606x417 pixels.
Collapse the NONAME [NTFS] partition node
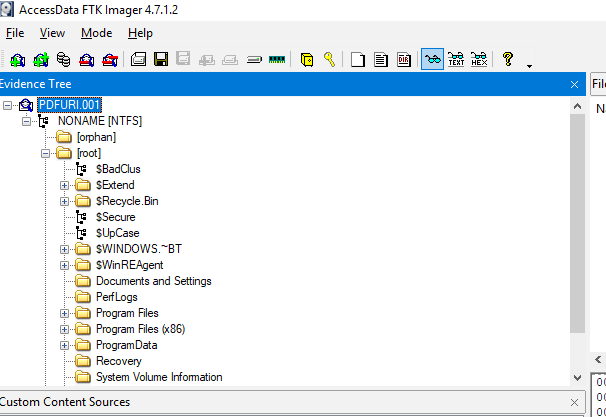click(x=26, y=121)
